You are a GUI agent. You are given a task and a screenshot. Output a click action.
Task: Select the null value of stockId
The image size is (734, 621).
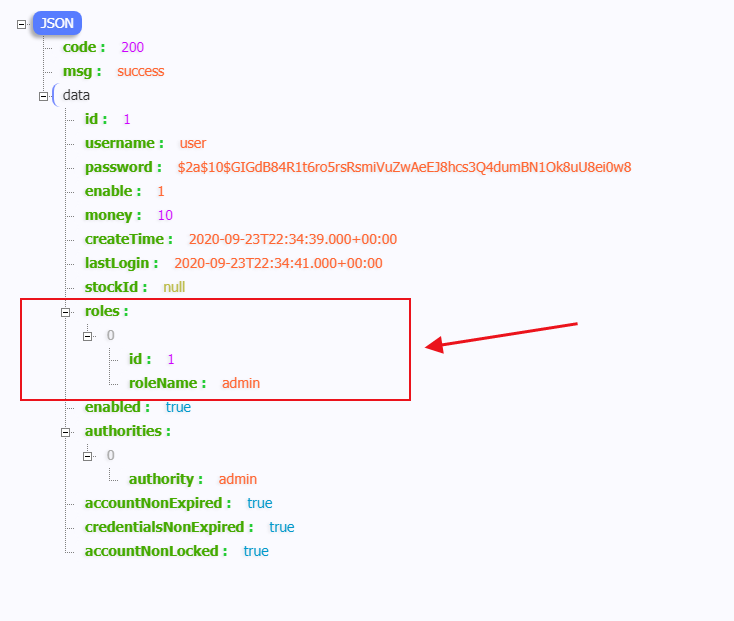coord(174,287)
